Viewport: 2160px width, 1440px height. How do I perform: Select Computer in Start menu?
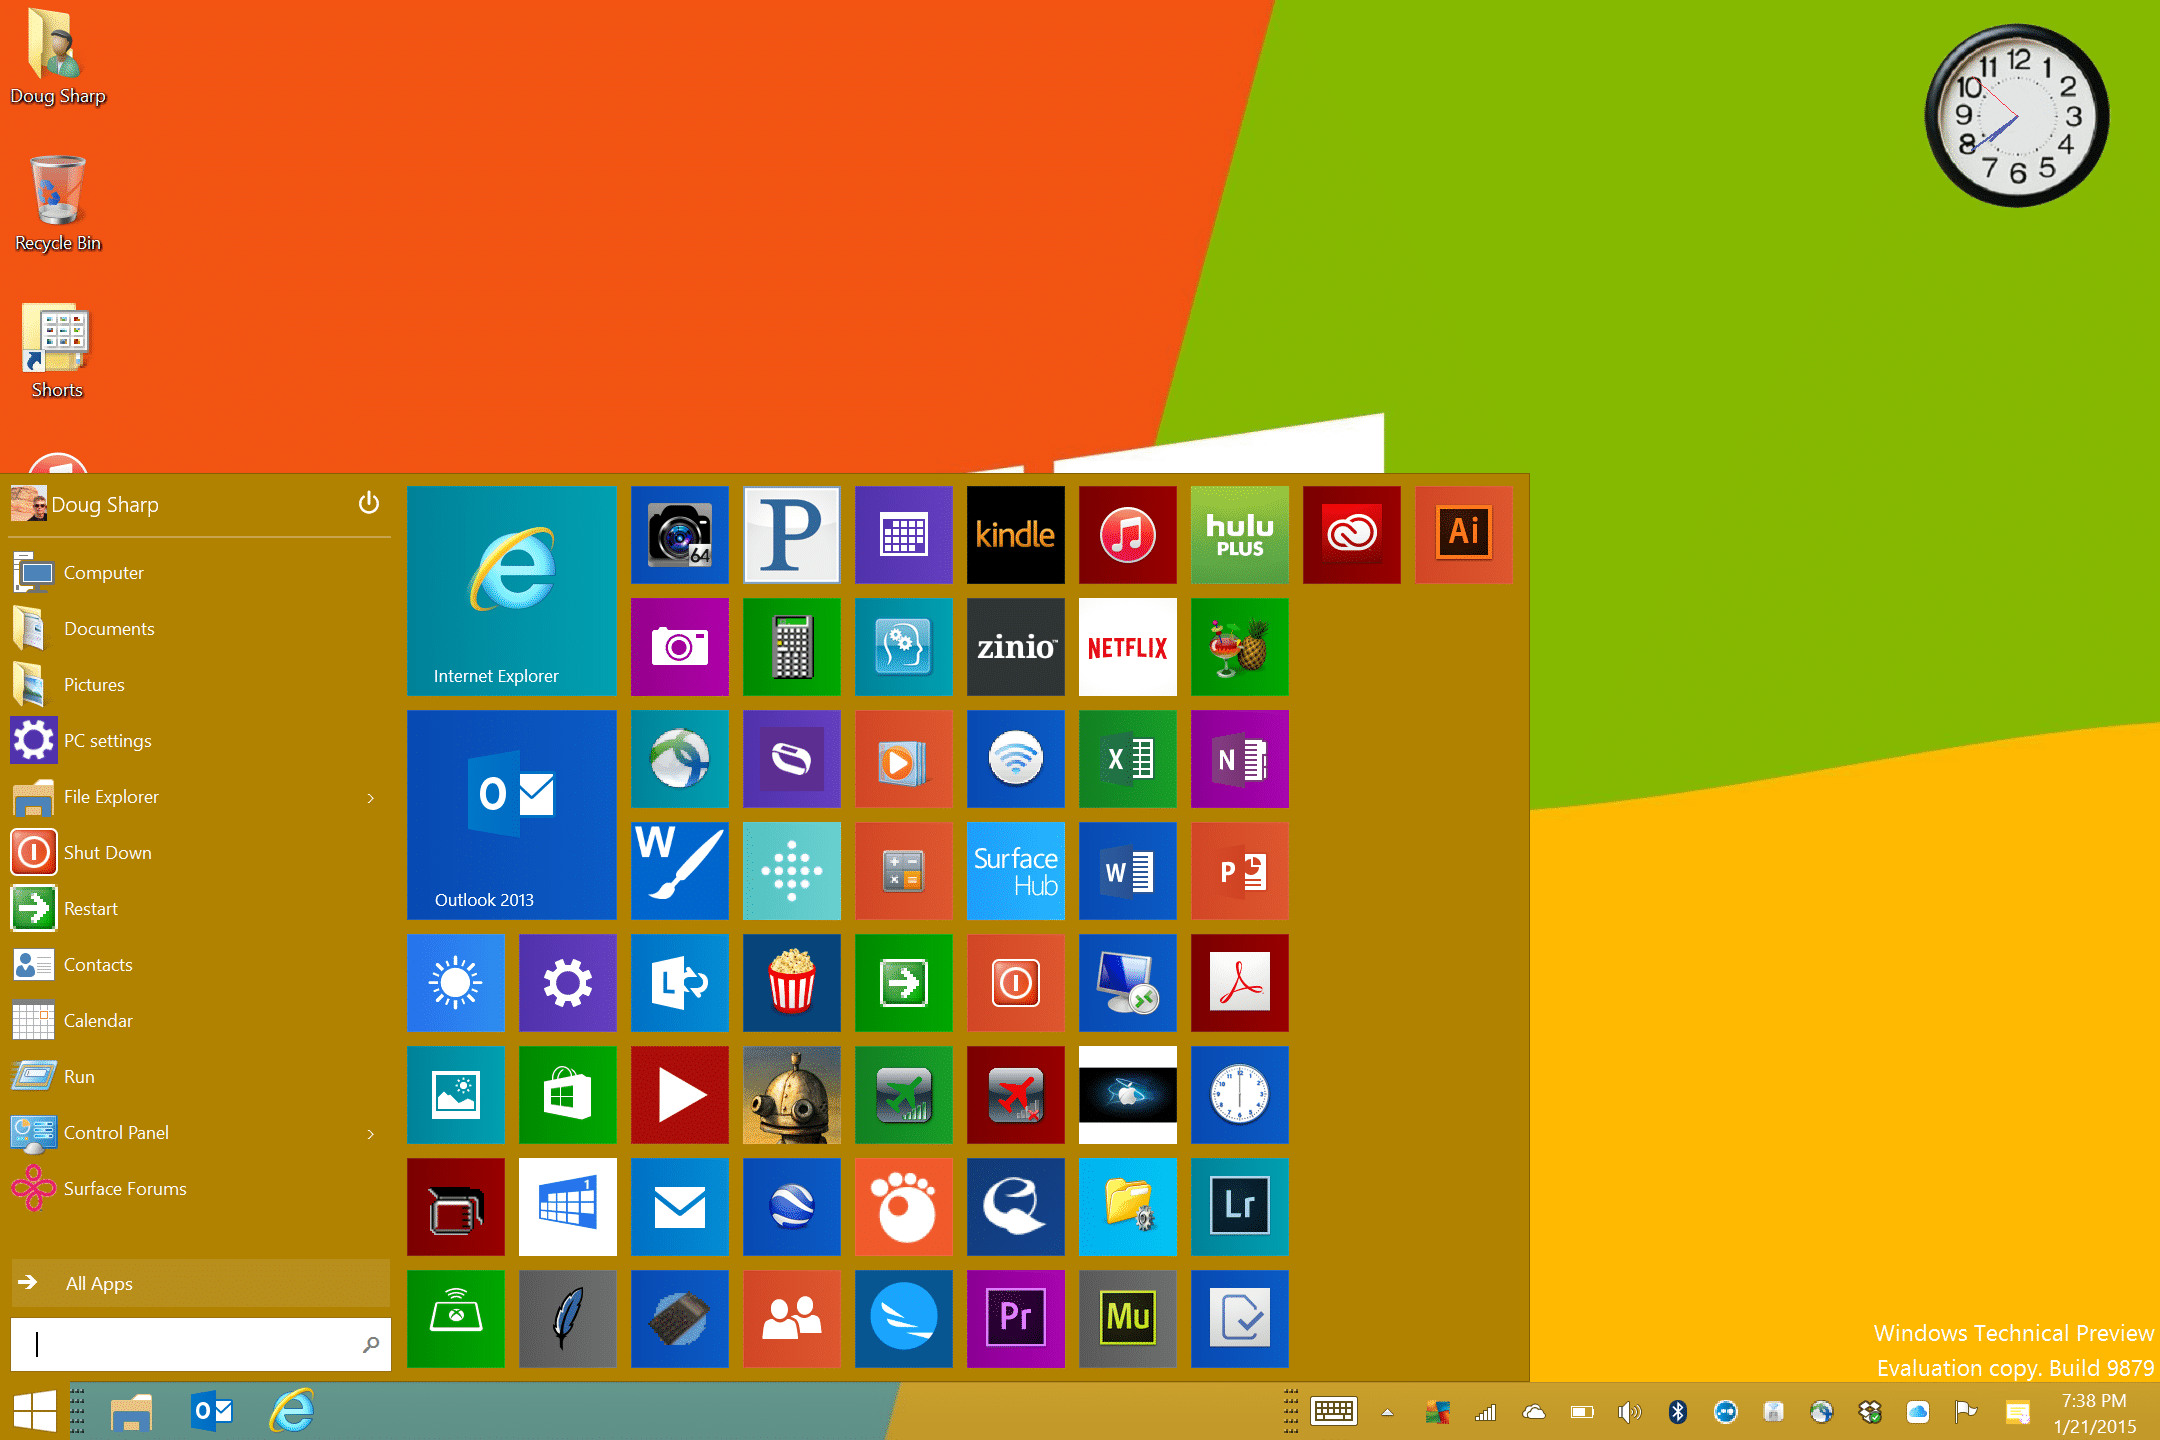click(200, 573)
